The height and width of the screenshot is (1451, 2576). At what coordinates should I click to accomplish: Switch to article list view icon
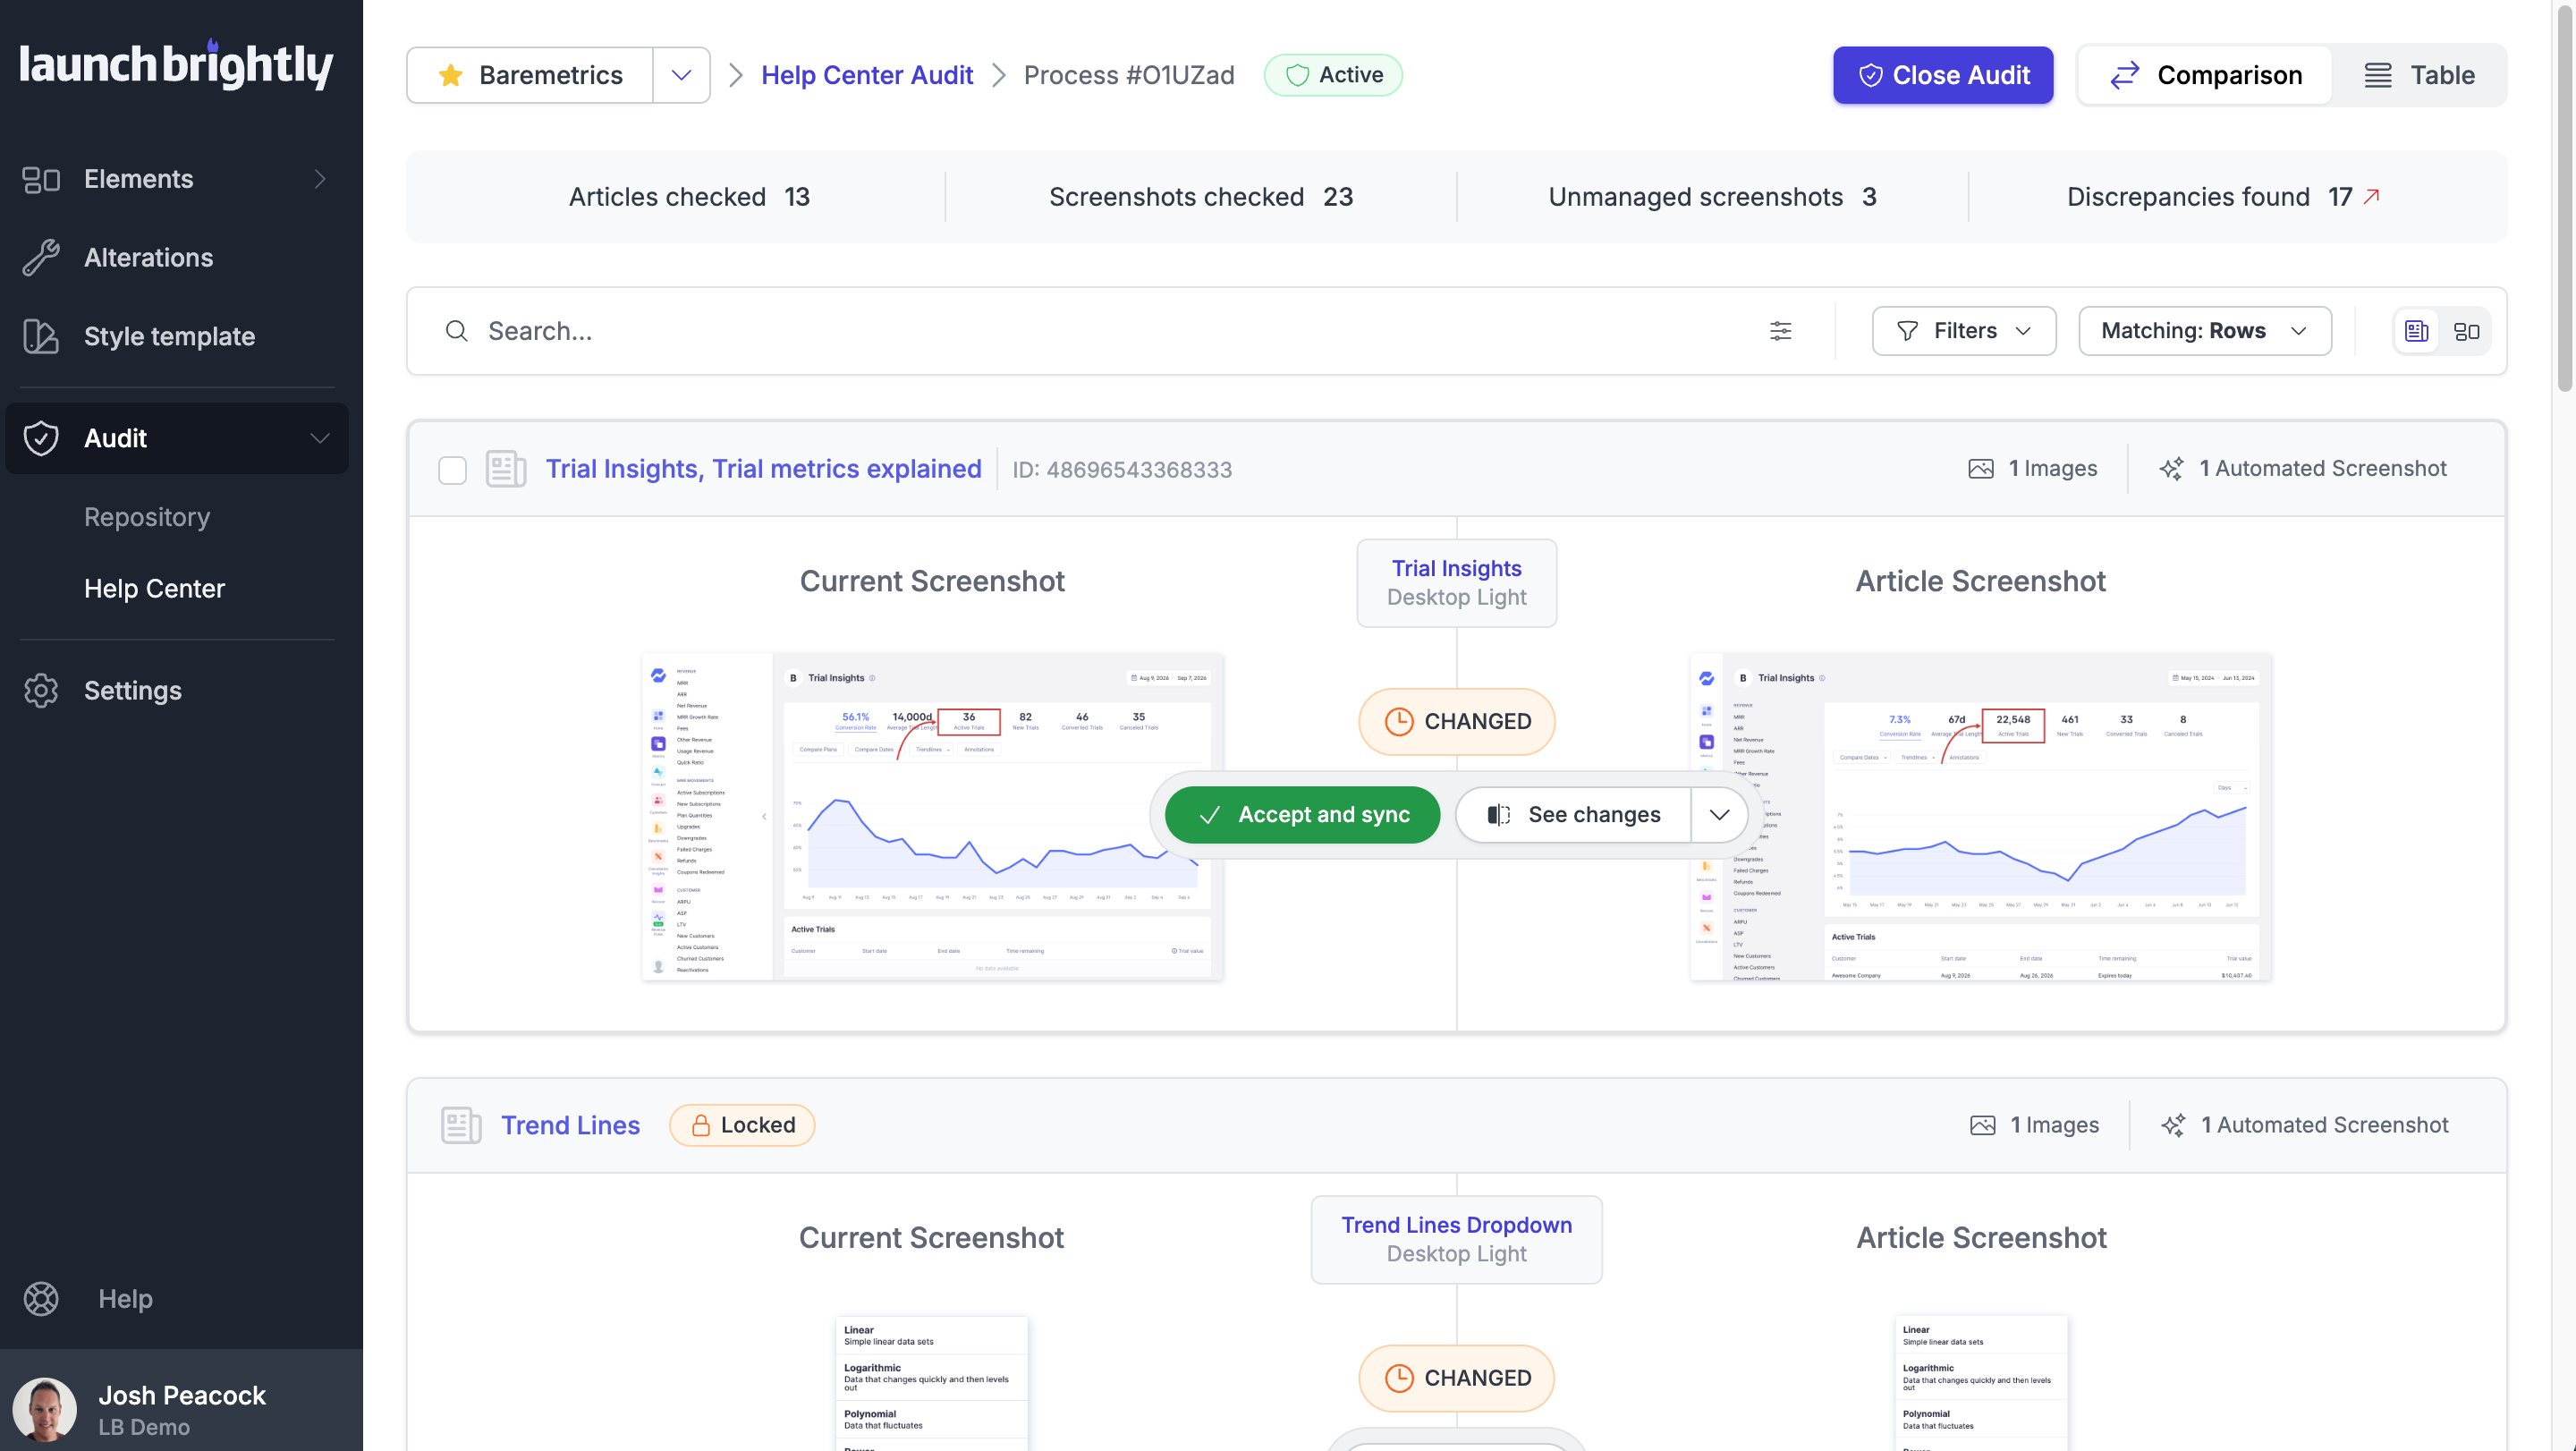tap(2417, 331)
